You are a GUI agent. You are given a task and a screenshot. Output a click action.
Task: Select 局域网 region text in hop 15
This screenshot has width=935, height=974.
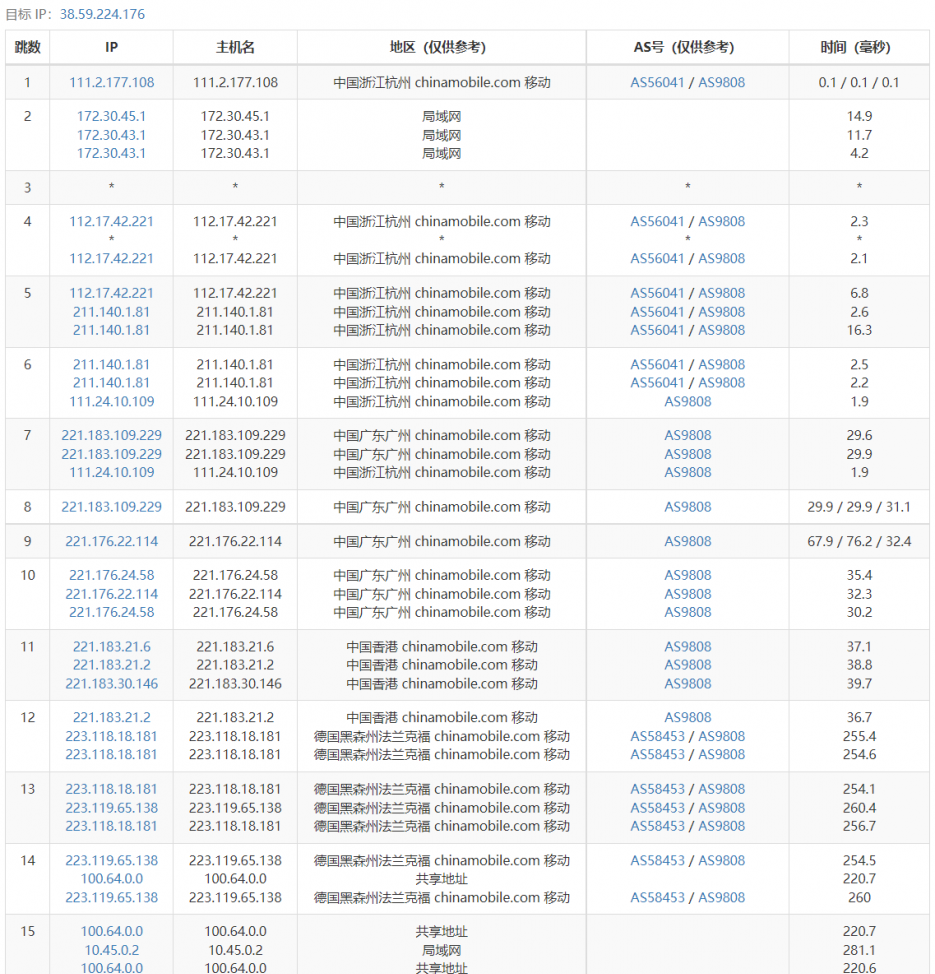[441, 950]
